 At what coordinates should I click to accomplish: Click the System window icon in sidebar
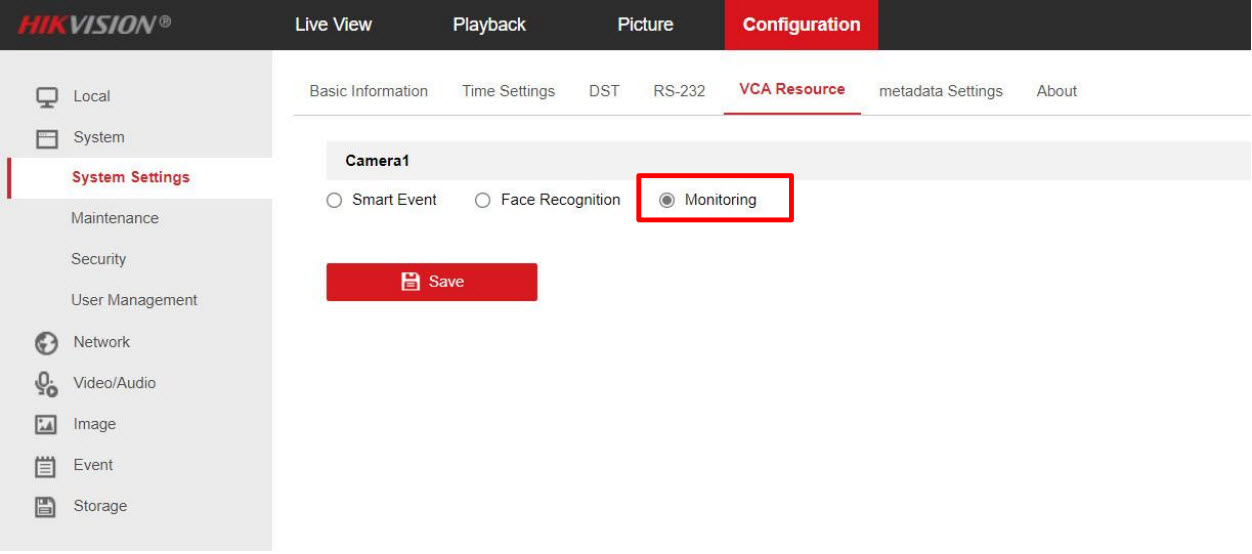pos(46,138)
